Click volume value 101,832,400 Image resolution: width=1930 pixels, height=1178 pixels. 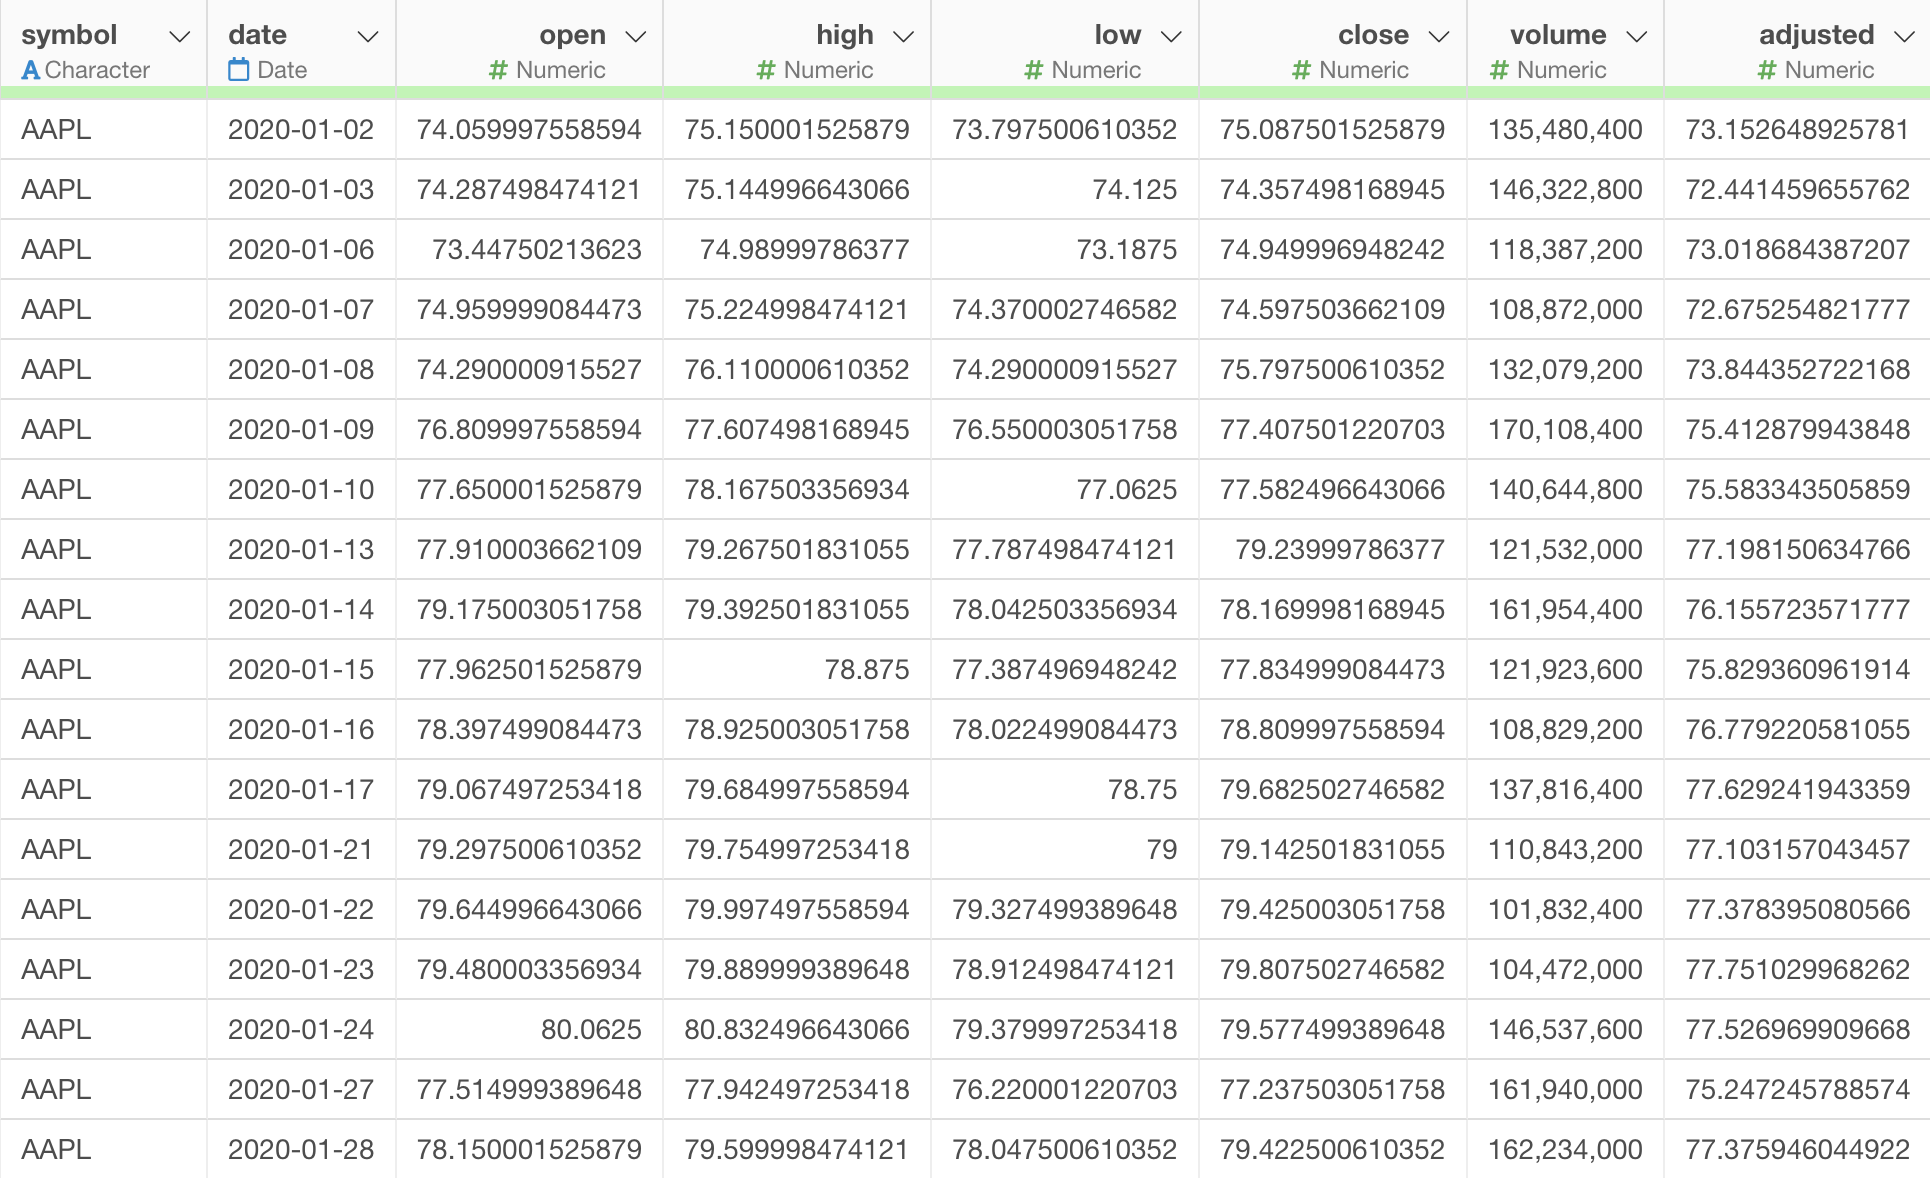1566,910
